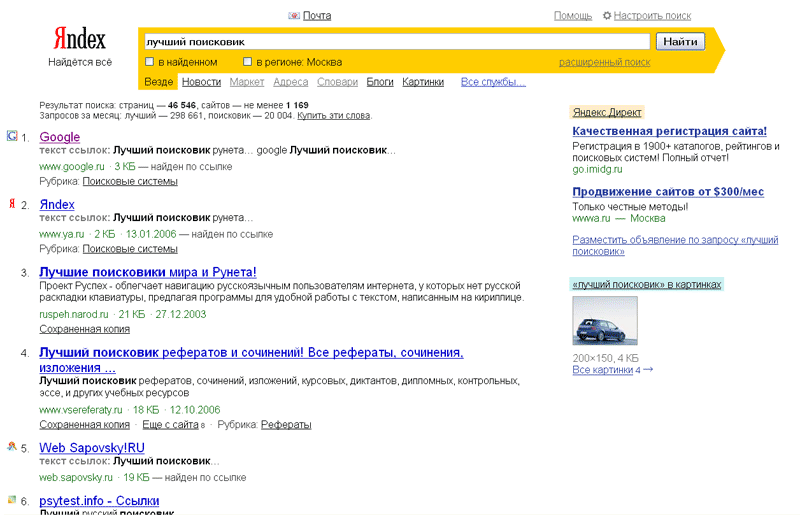Click the web.sapovsky.ru URL text
The height and width of the screenshot is (515, 800).
coord(76,477)
